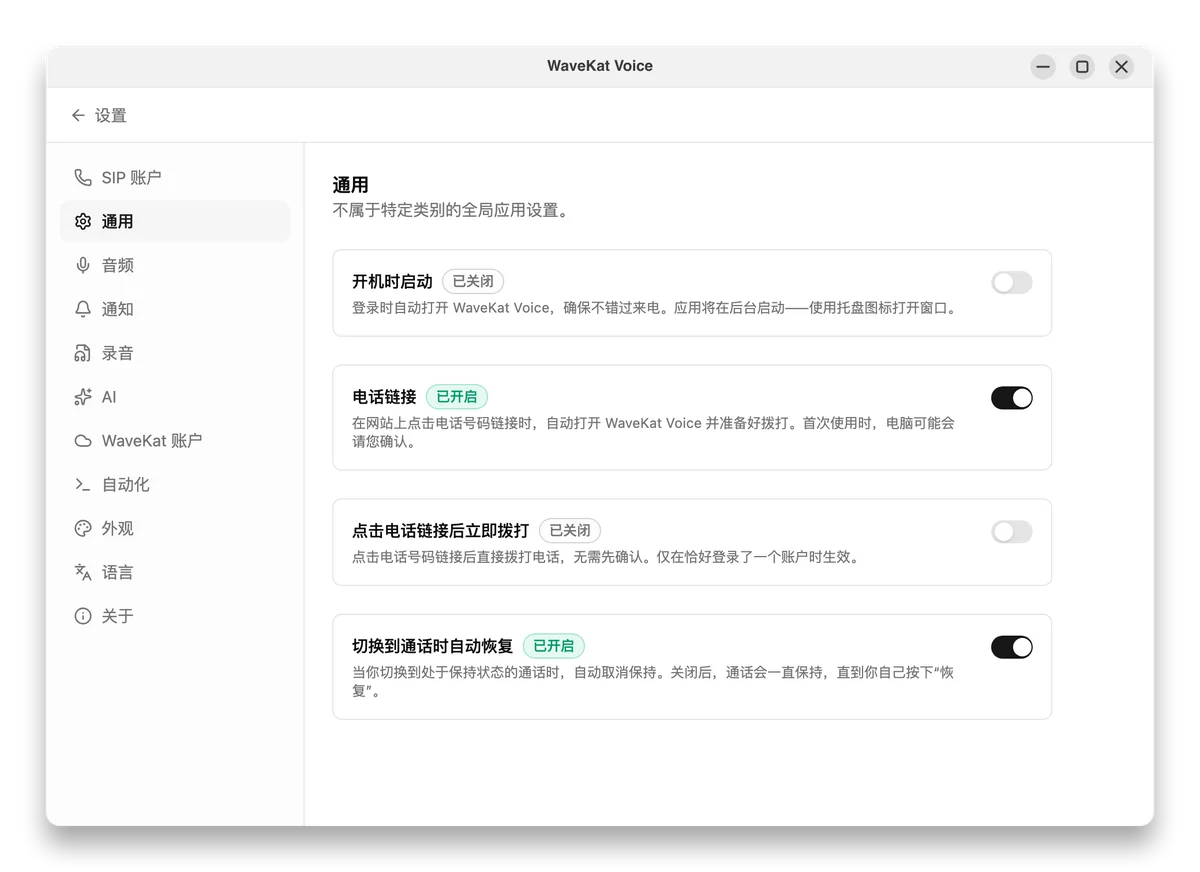
Task: Click the palette icon for 外观
Action: click(x=83, y=529)
